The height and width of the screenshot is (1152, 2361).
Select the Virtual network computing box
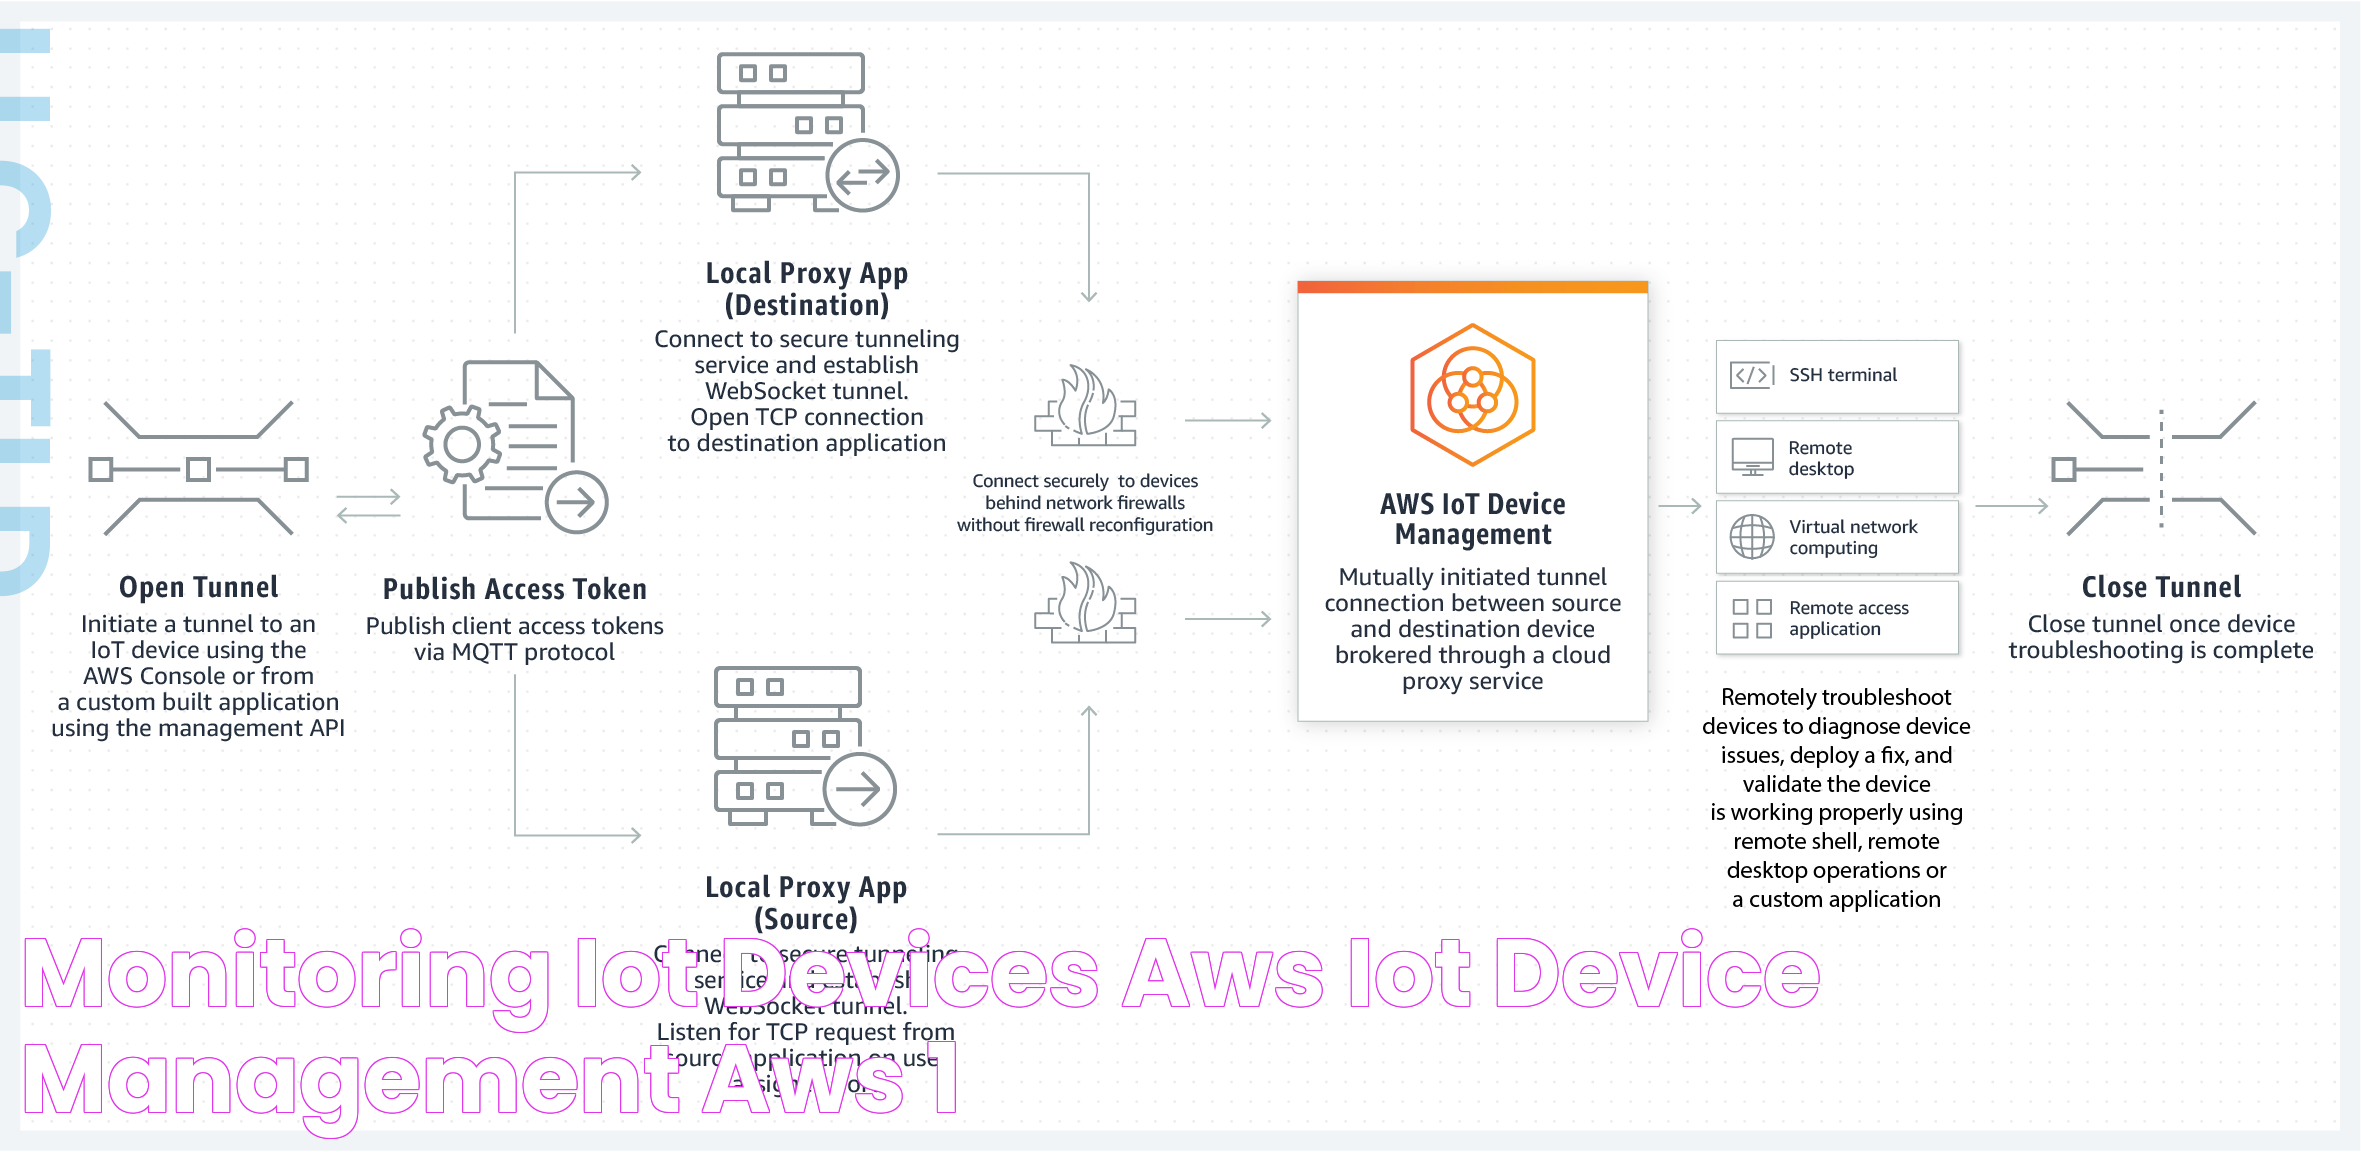1837,537
